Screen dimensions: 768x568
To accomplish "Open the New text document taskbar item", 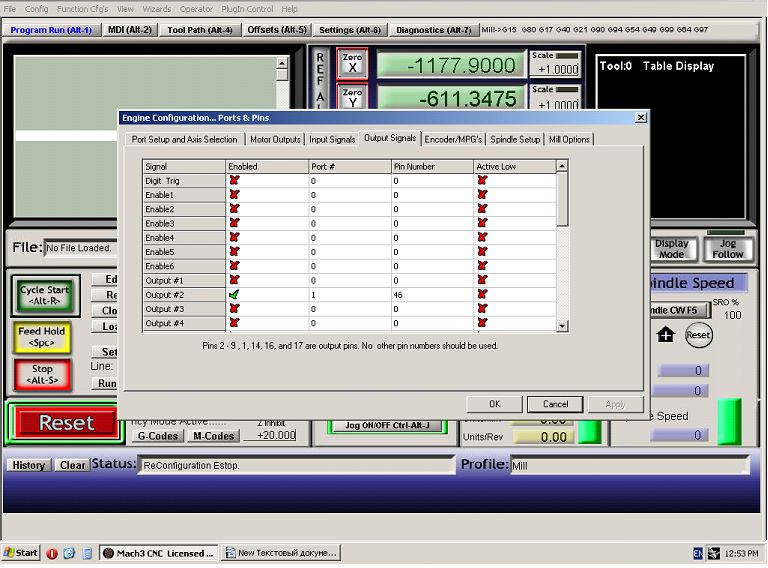I will pos(281,553).
